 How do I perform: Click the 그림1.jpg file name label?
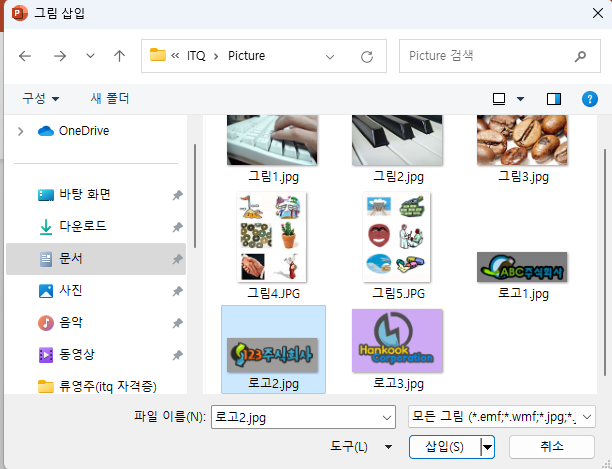coord(273,177)
